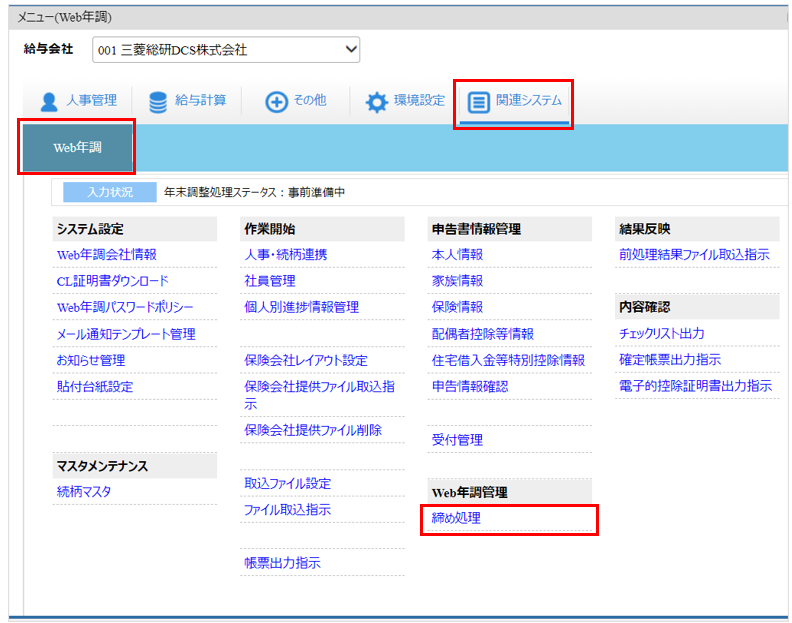Open 保険会社レイアウト設定 link
Image resolution: width=792 pixels, height=623 pixels.
pos(306,360)
